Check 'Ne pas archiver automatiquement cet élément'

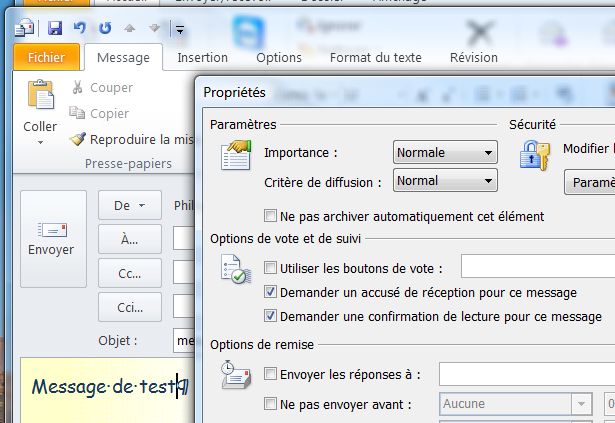click(270, 215)
